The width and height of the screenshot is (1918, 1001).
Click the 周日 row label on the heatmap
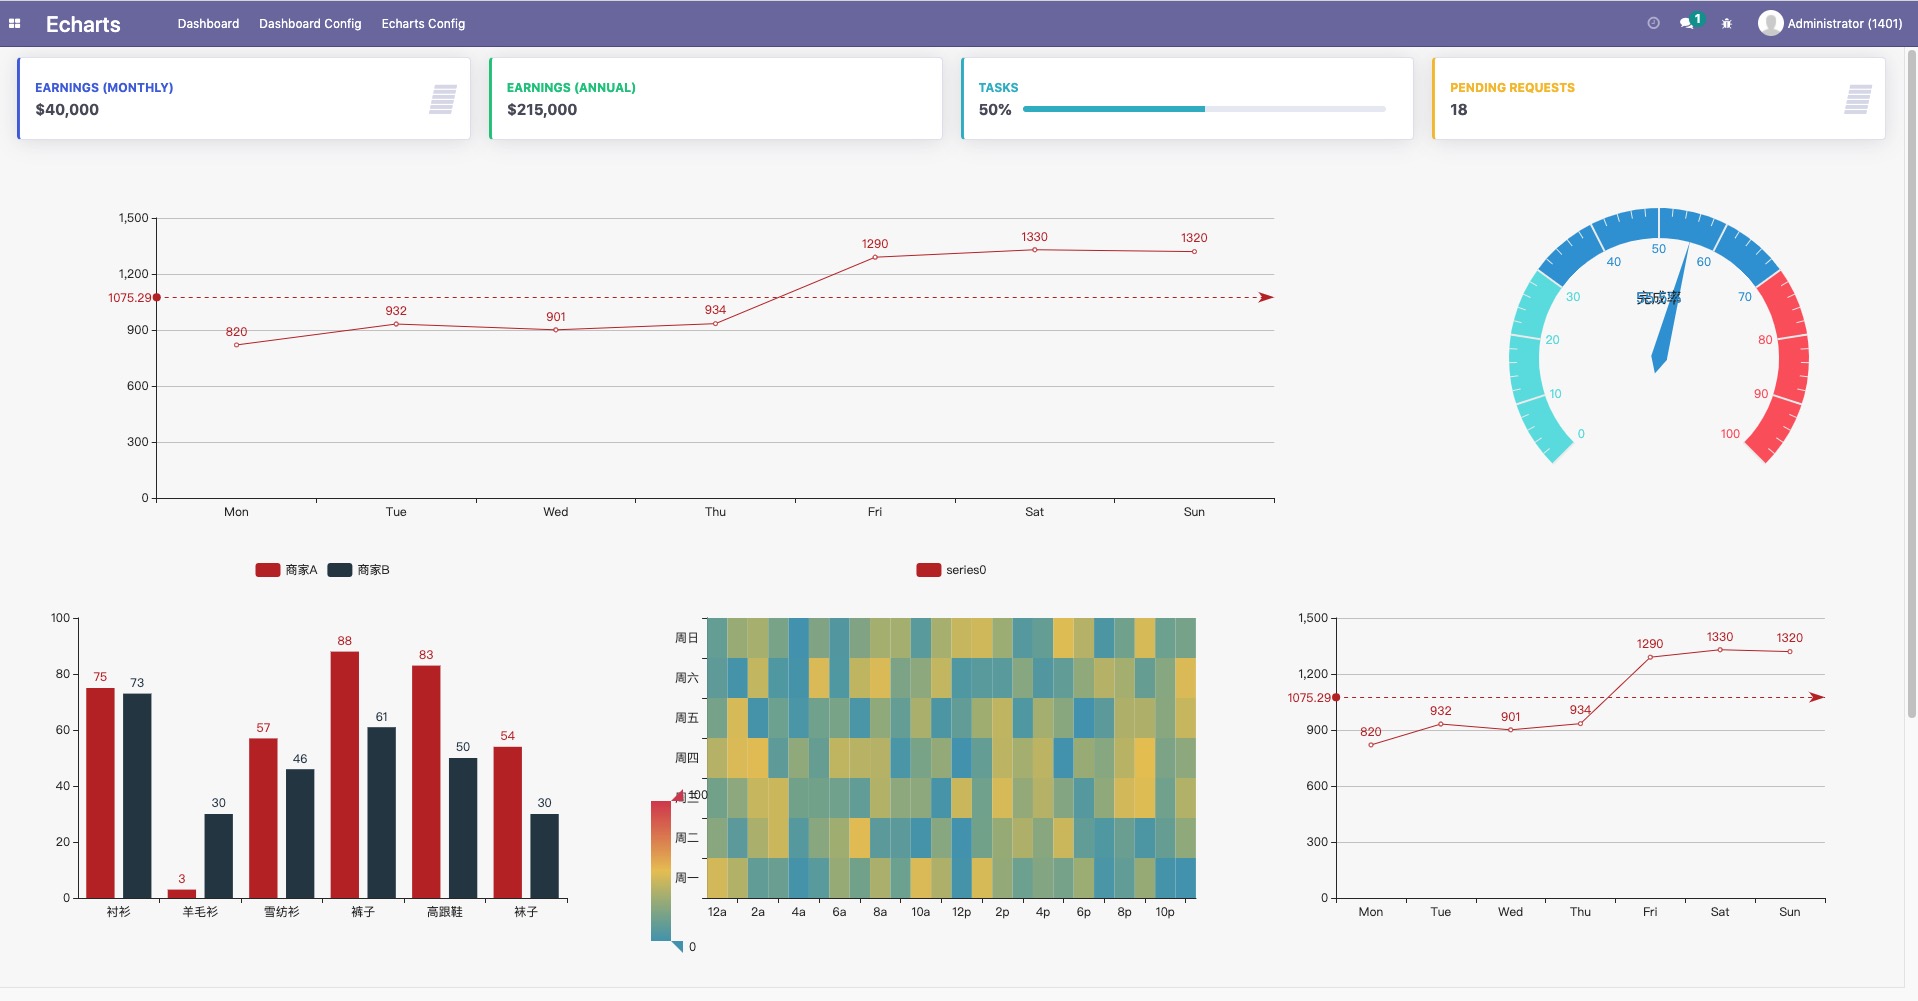click(x=687, y=638)
